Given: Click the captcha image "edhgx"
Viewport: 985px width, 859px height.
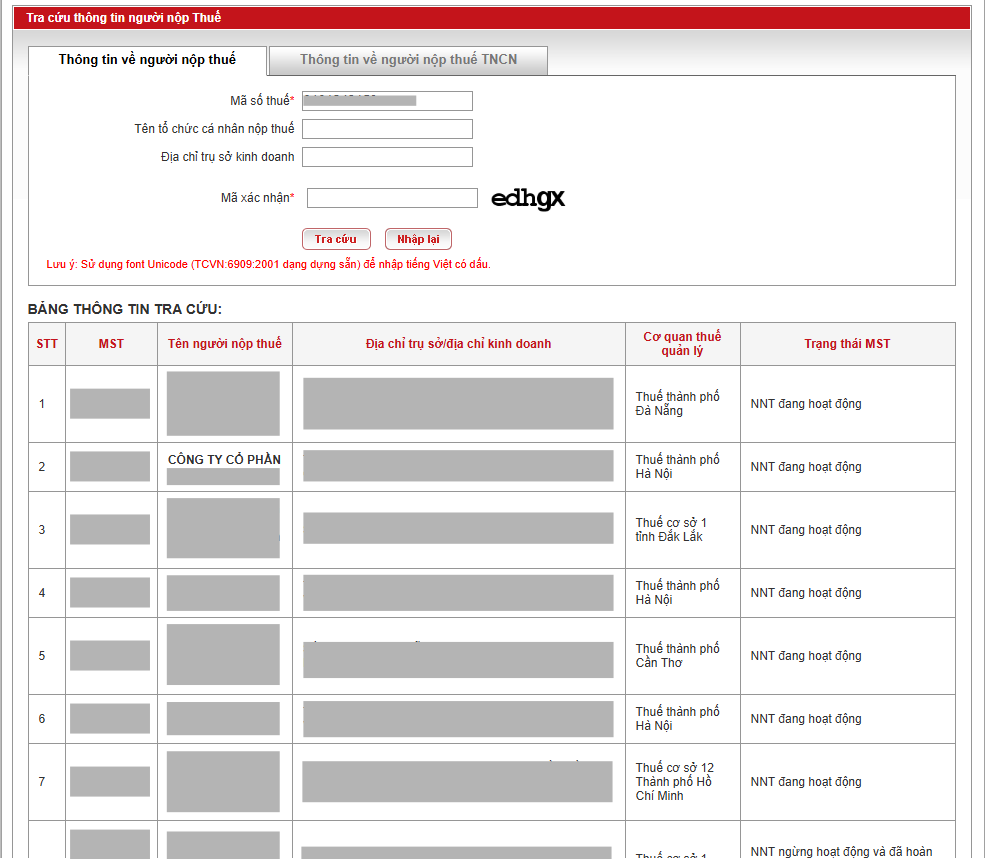Looking at the screenshot, I should click(x=528, y=199).
